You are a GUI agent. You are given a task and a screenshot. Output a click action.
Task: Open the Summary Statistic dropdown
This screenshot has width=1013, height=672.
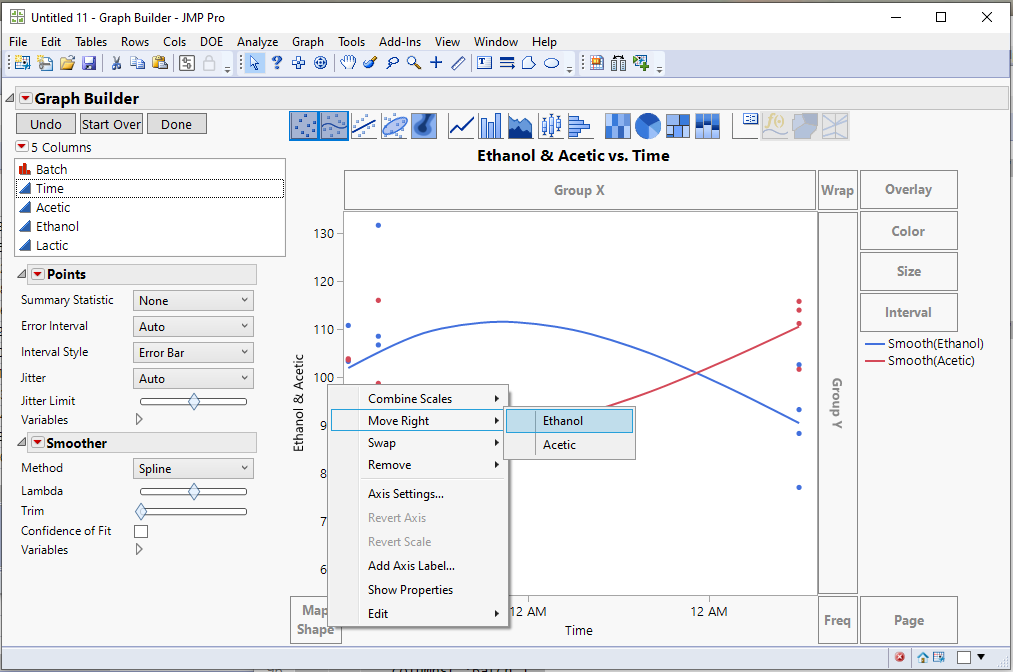(192, 300)
